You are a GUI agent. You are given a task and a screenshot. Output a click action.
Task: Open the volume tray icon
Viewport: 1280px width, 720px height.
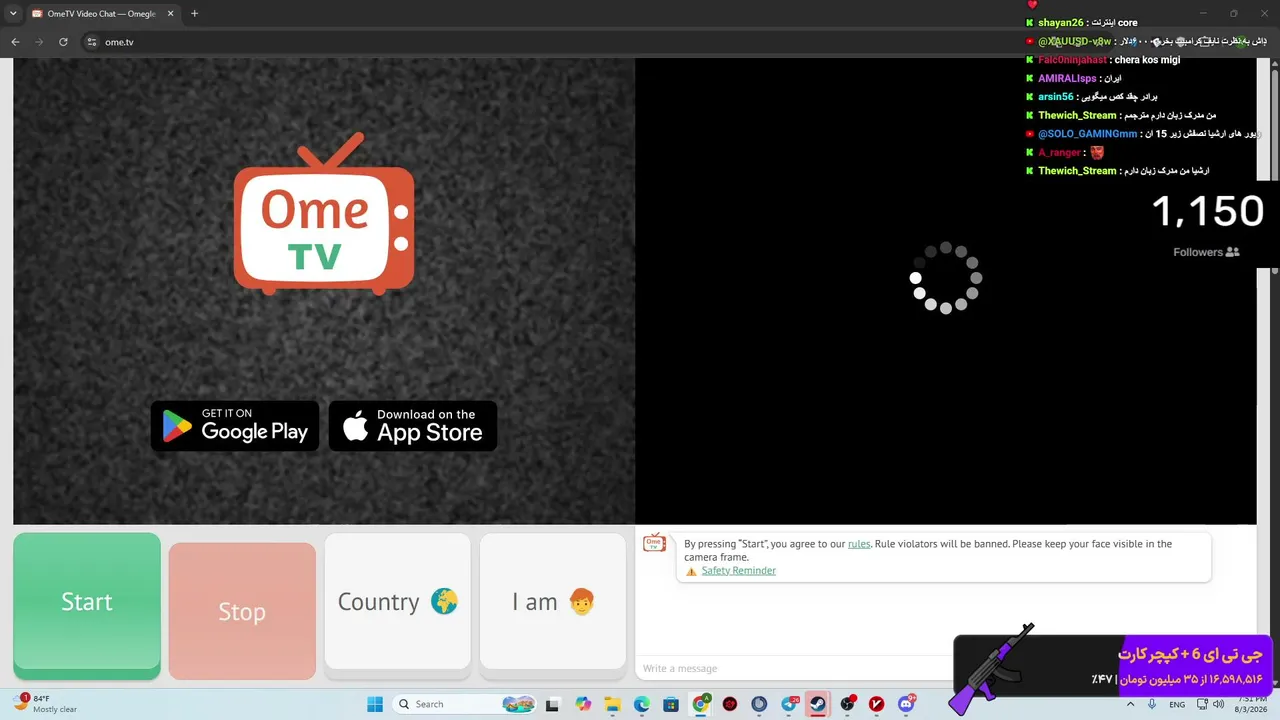[1218, 705]
